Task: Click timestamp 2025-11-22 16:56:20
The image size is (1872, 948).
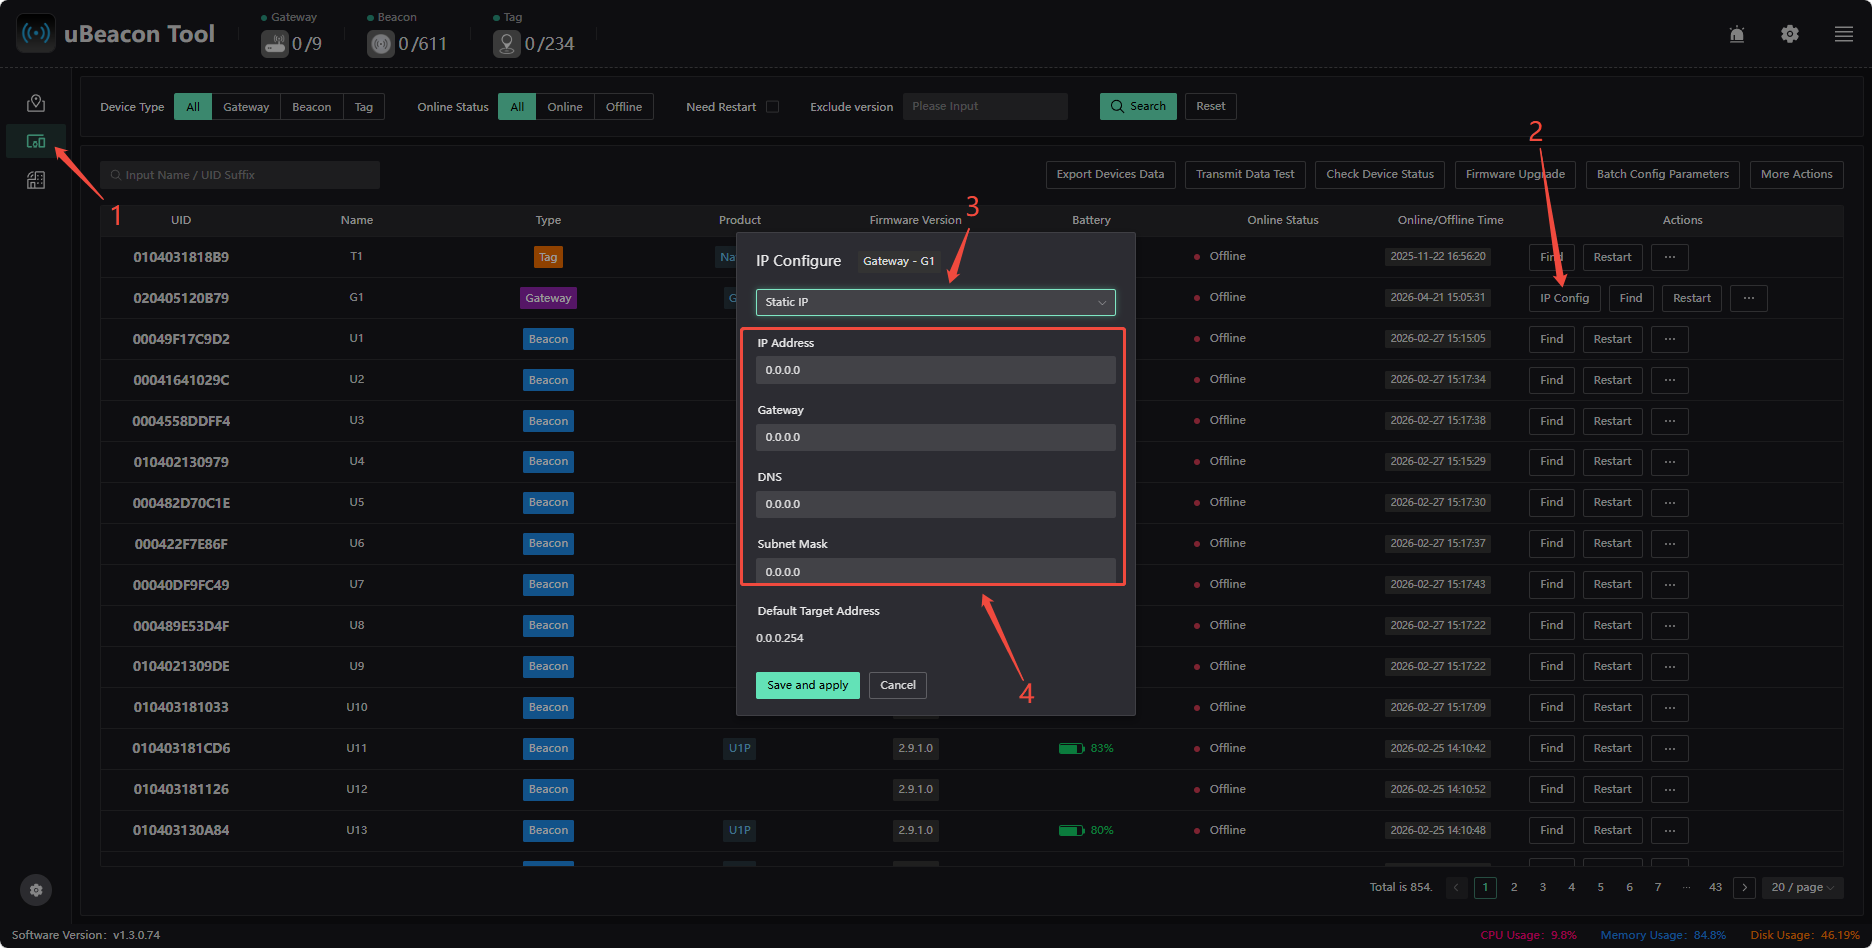Action: click(x=1438, y=256)
